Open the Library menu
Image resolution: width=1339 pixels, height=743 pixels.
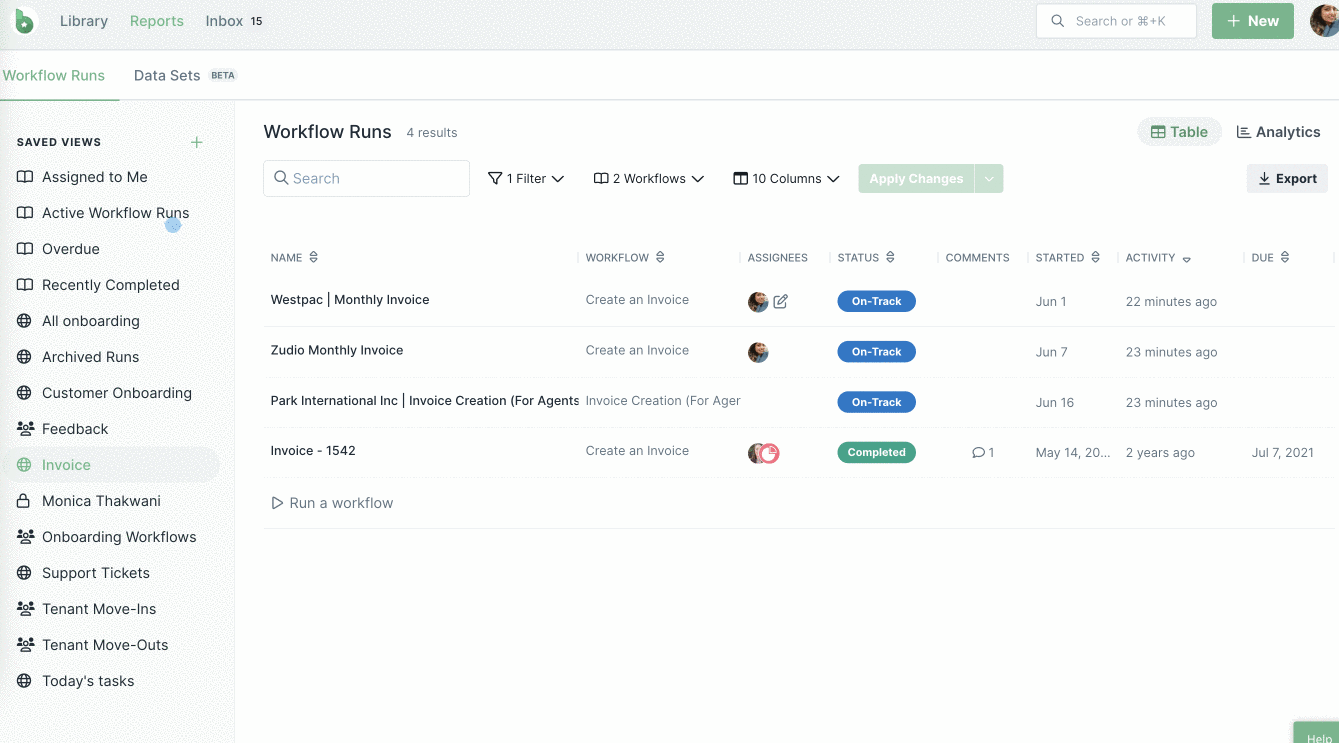click(x=84, y=21)
